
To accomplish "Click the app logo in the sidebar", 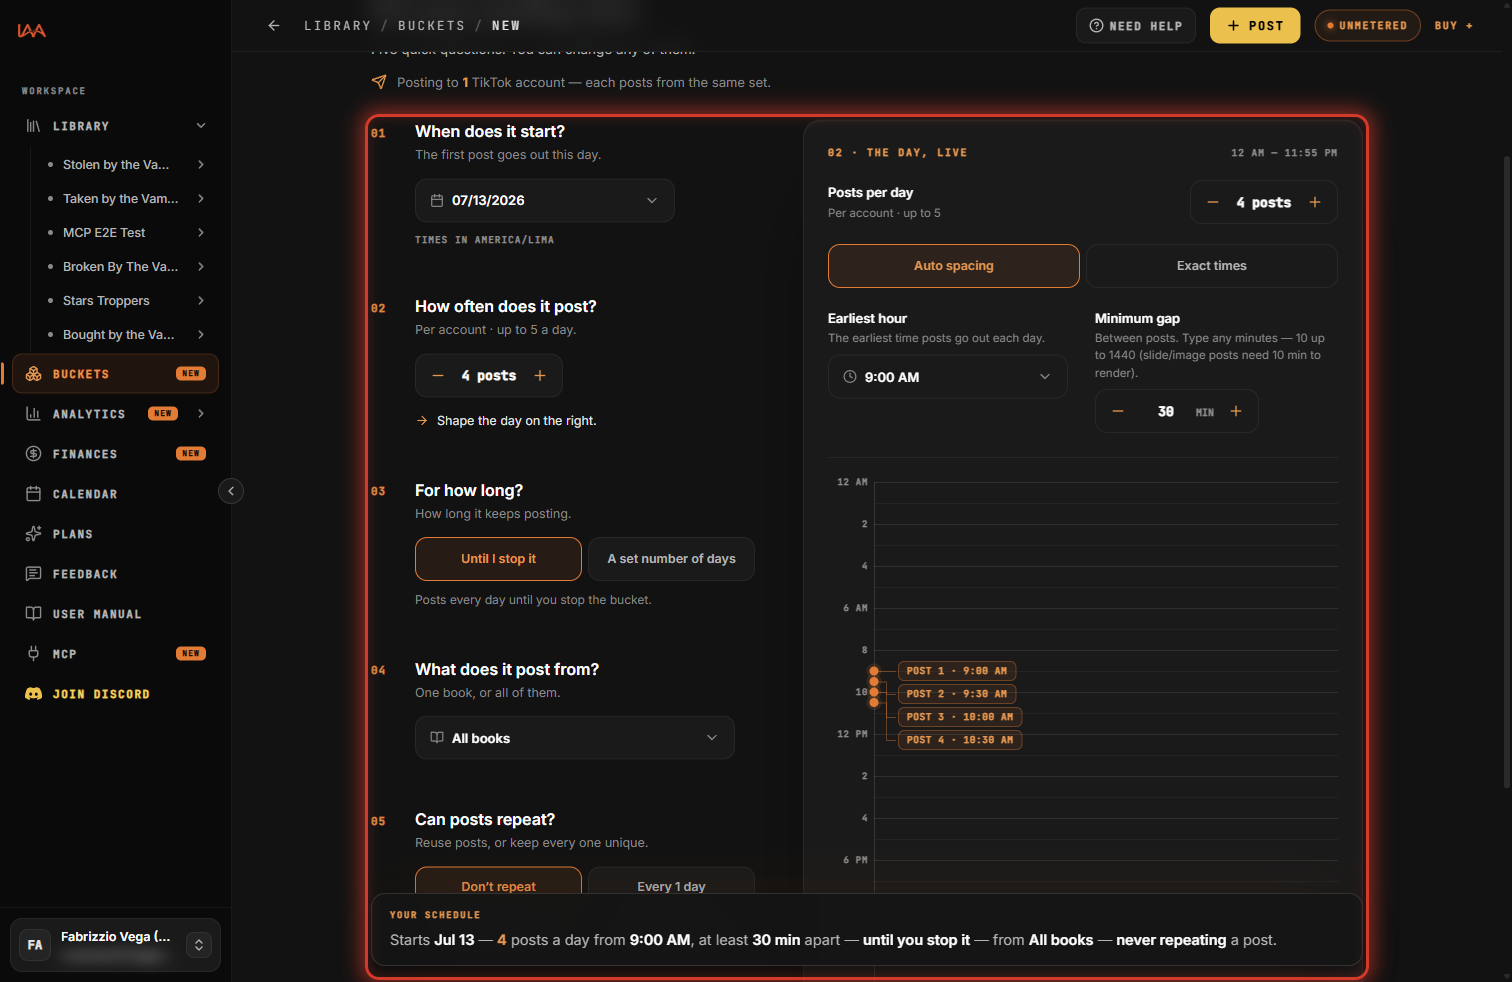I will pos(32,31).
